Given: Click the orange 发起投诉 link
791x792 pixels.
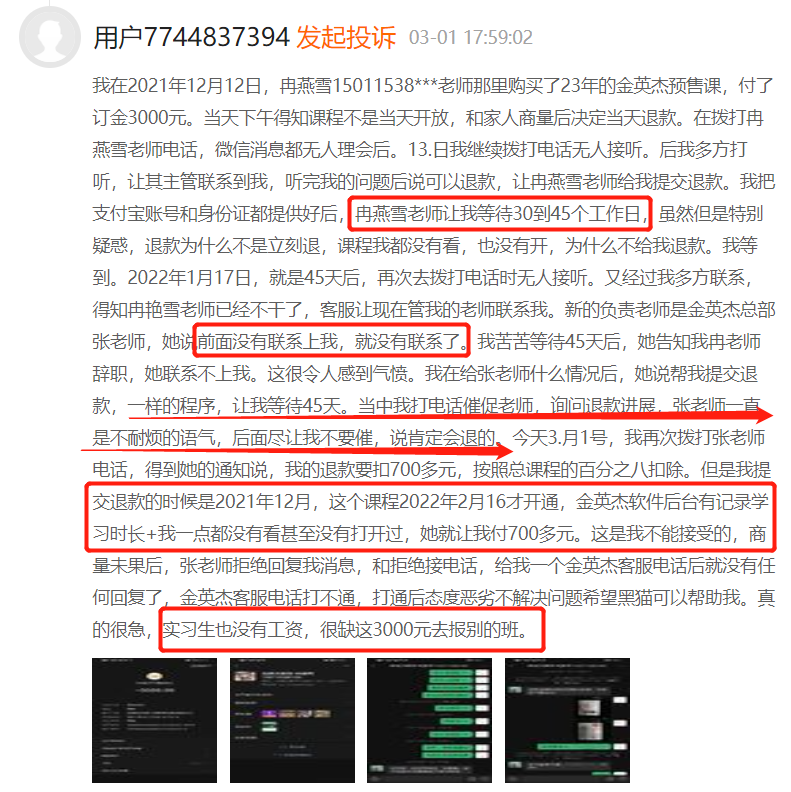Looking at the screenshot, I should point(346,37).
